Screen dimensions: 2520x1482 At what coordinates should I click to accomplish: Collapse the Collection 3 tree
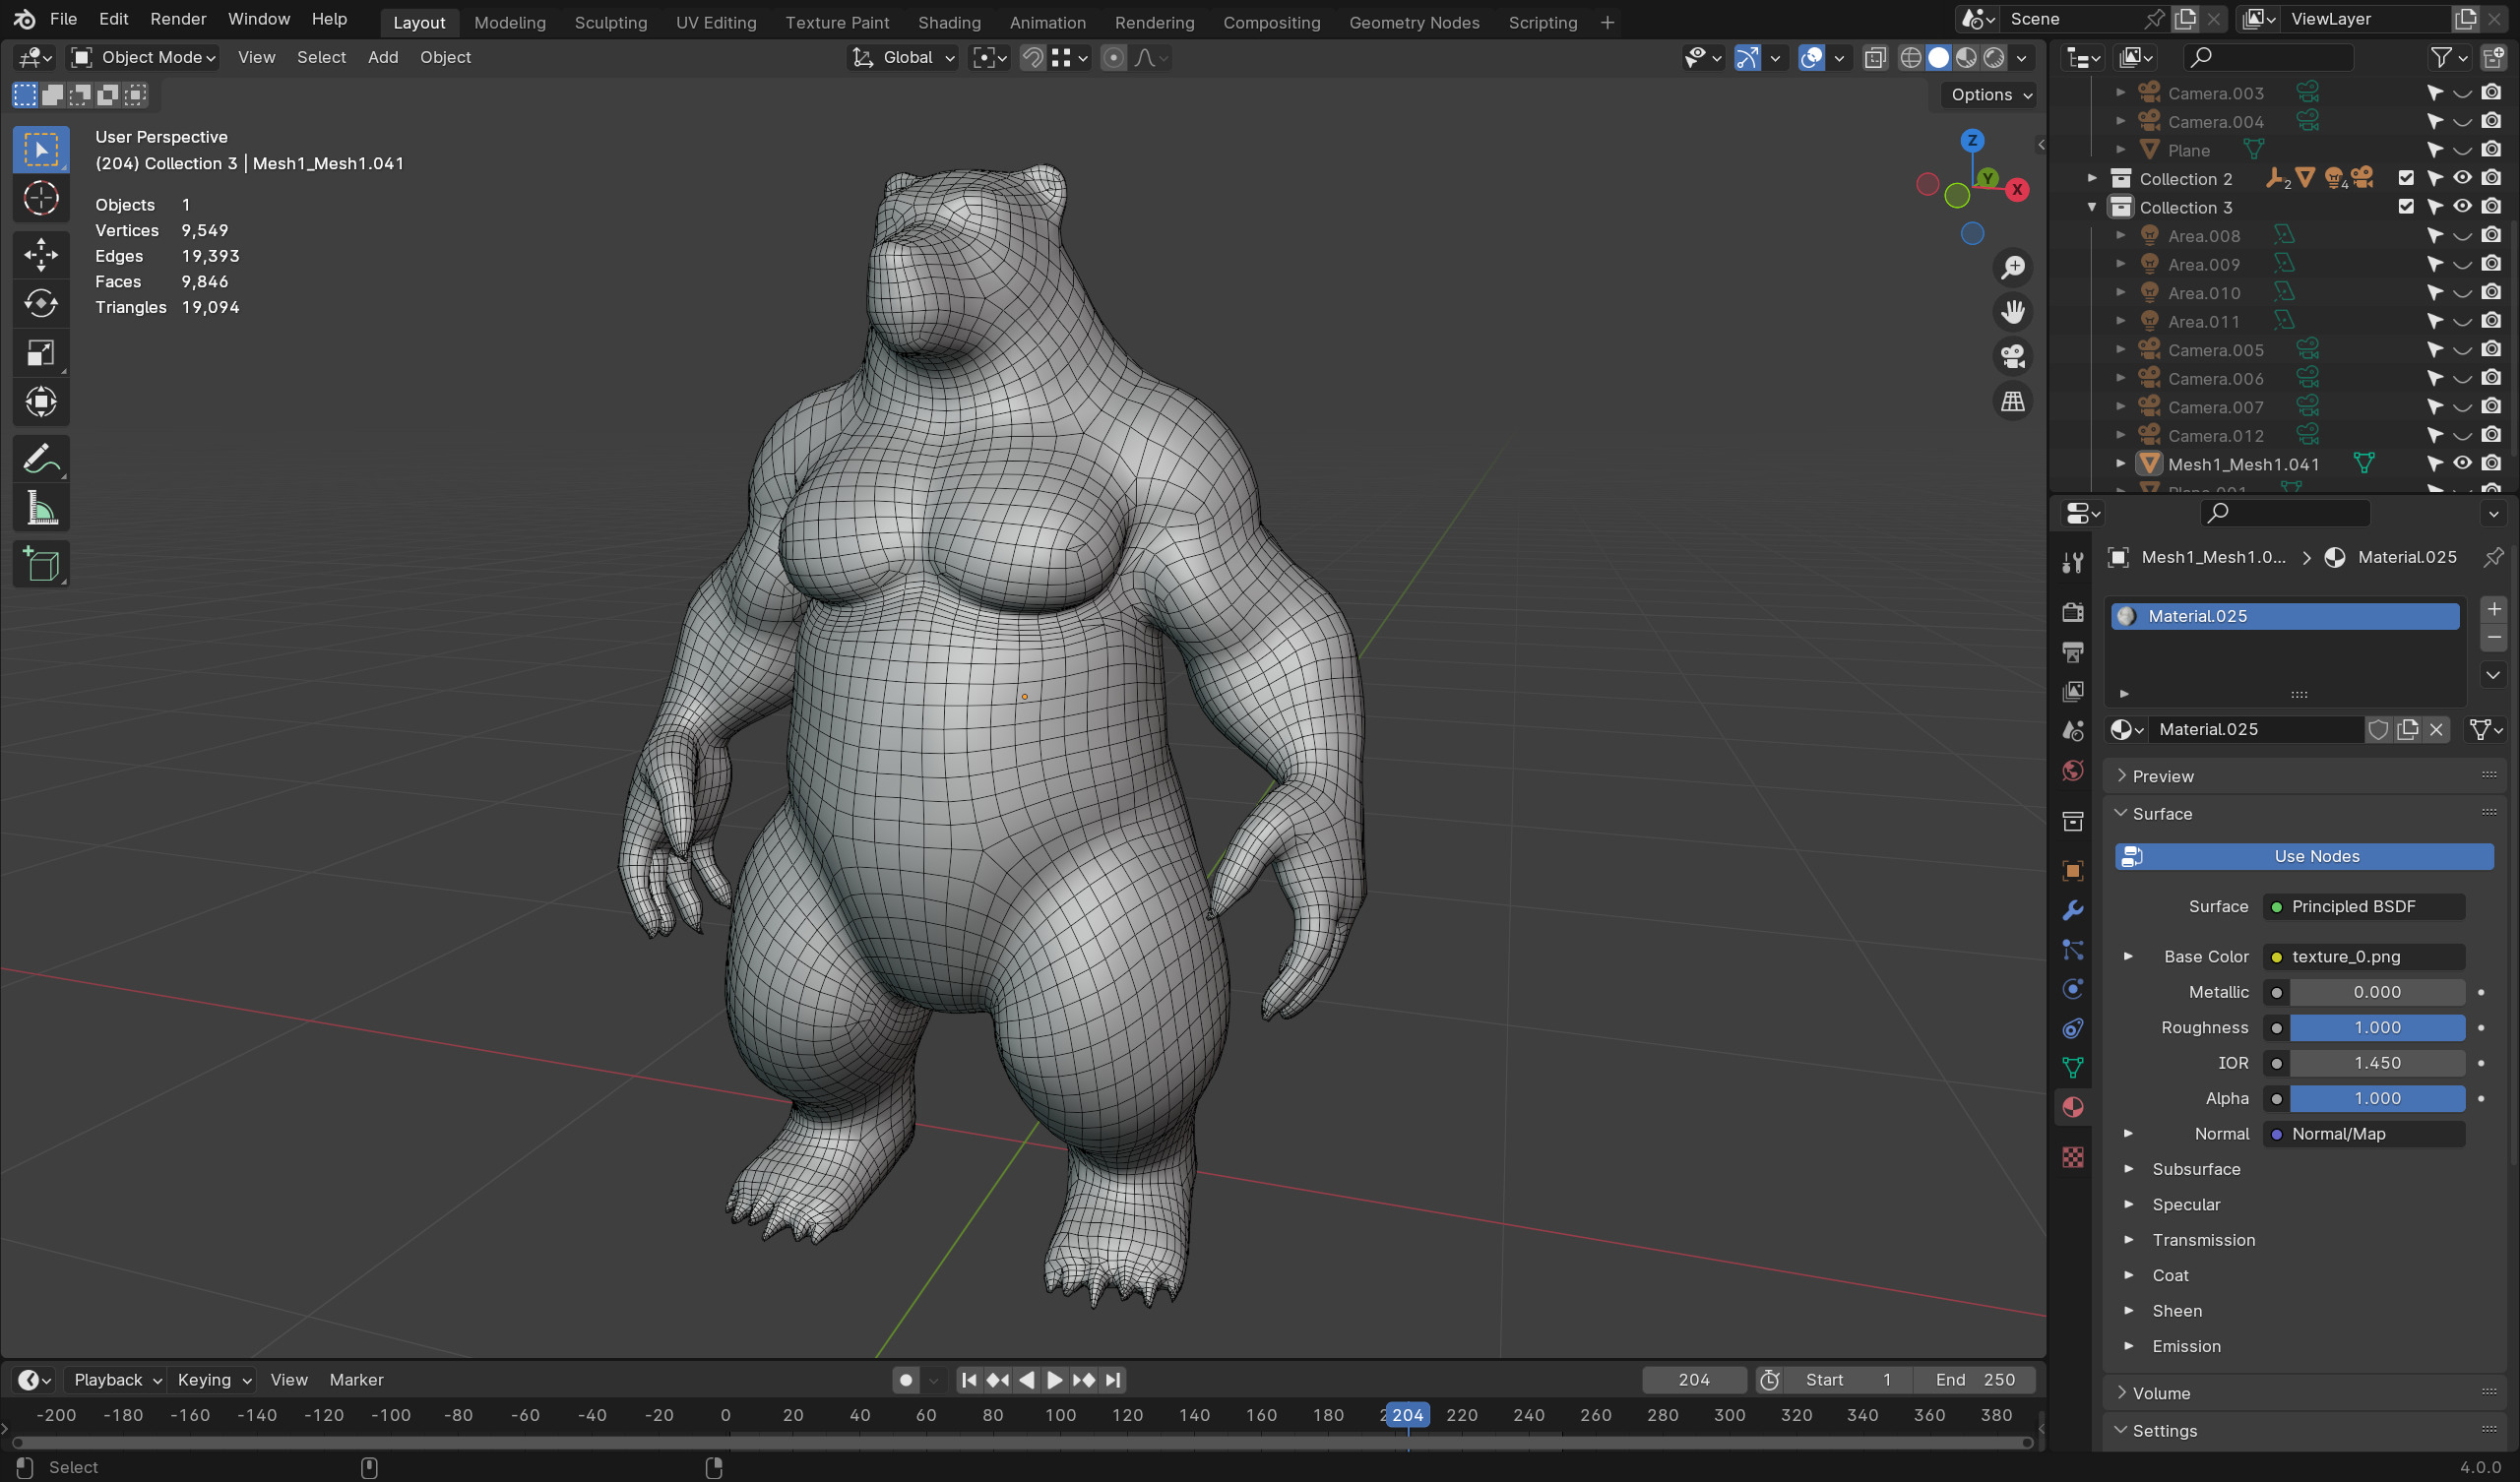pos(2091,207)
